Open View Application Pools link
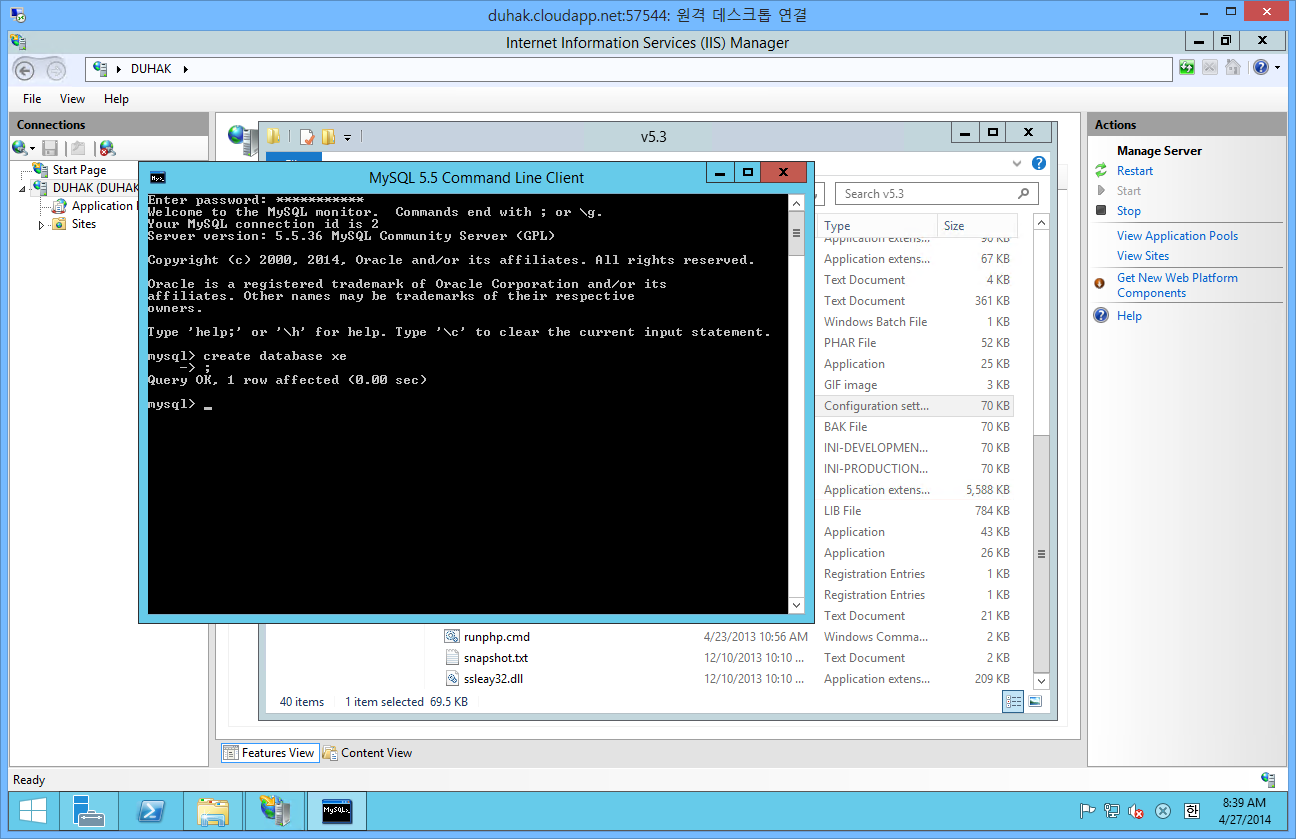Viewport: 1296px width, 839px height. [x=1177, y=236]
